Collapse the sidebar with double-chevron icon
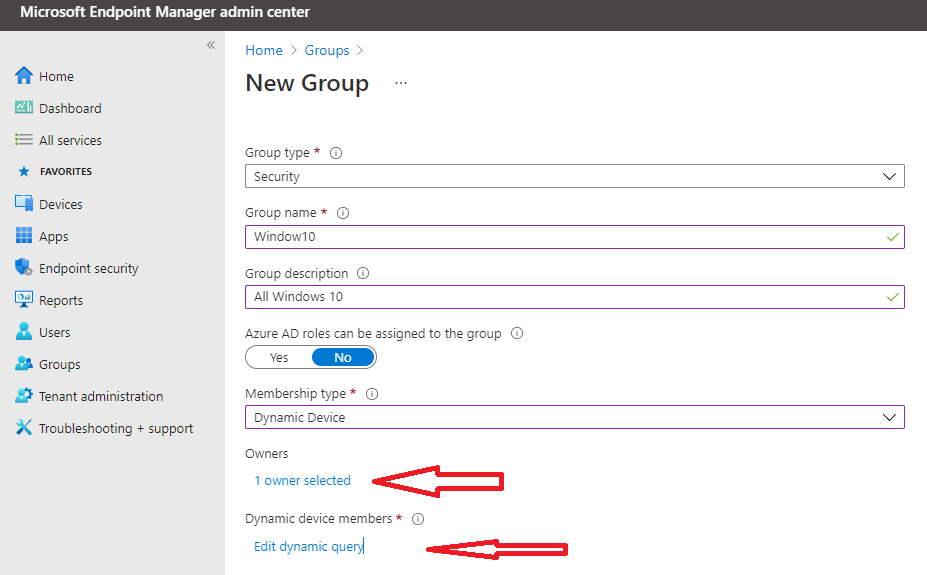The image size is (927, 575). tap(211, 45)
